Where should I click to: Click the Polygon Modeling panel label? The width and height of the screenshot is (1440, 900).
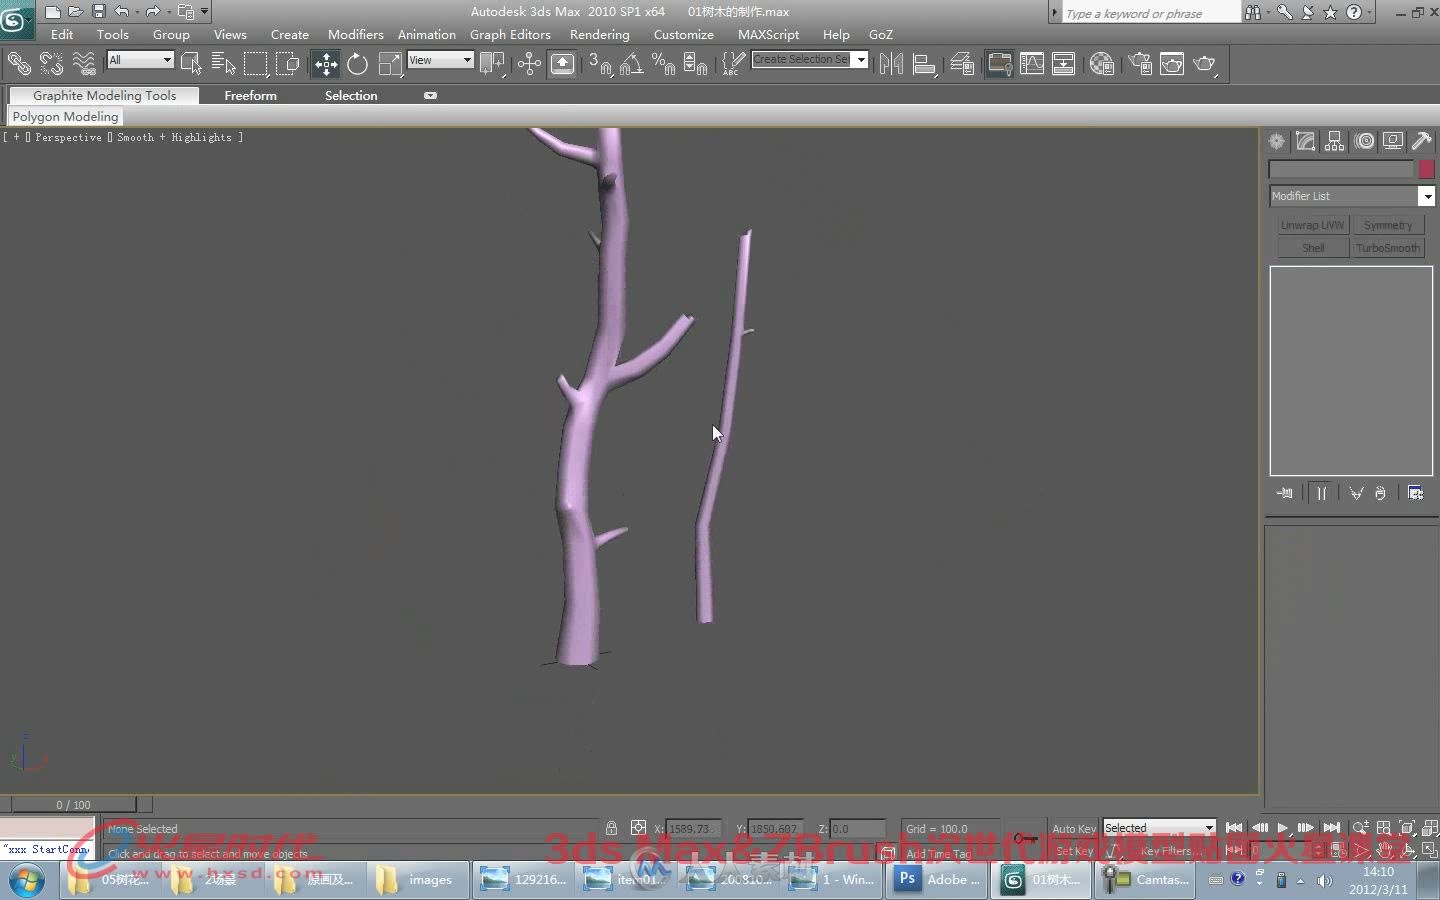(65, 117)
